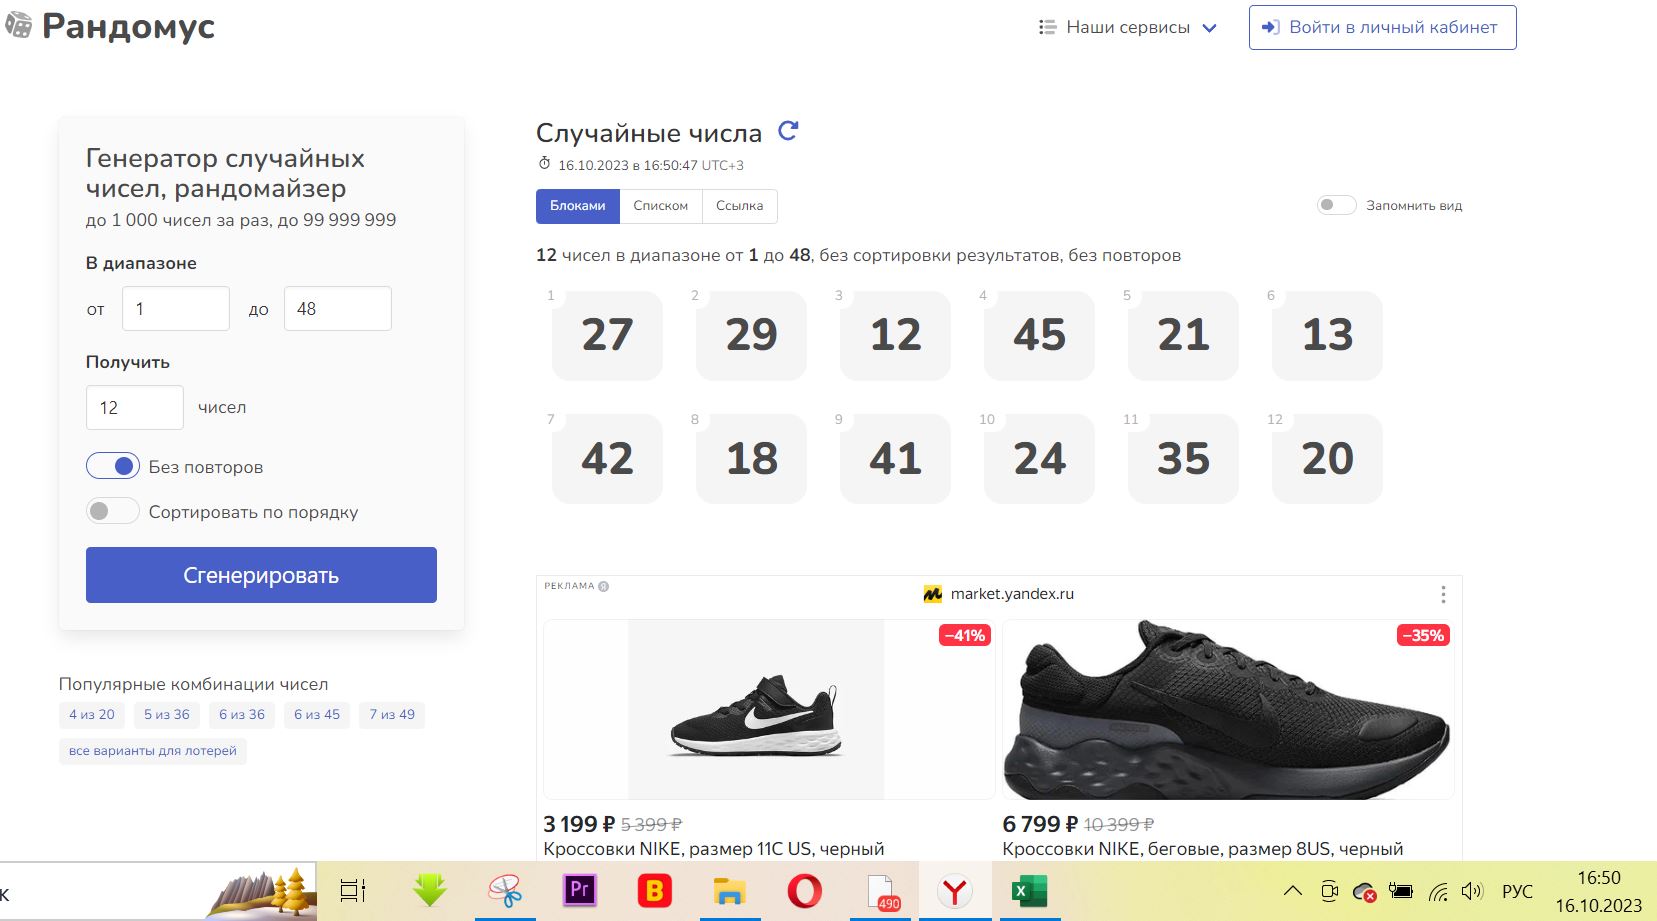
Task: Open the red B app in taskbar
Action: 655,890
